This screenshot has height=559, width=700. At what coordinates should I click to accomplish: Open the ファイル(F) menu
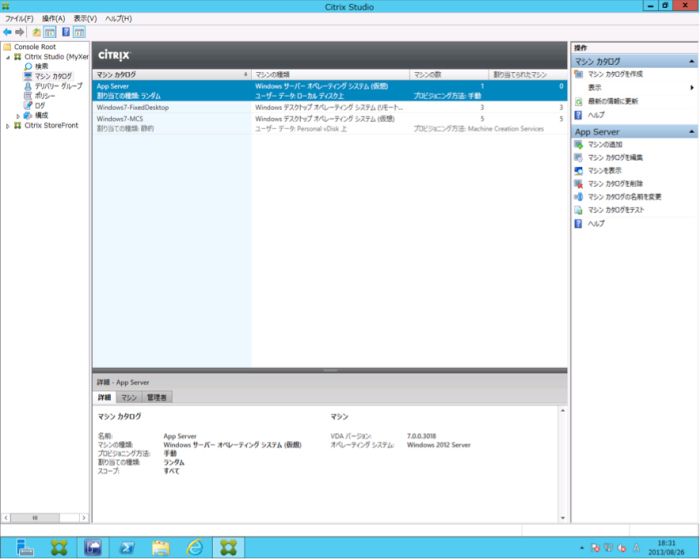19,18
